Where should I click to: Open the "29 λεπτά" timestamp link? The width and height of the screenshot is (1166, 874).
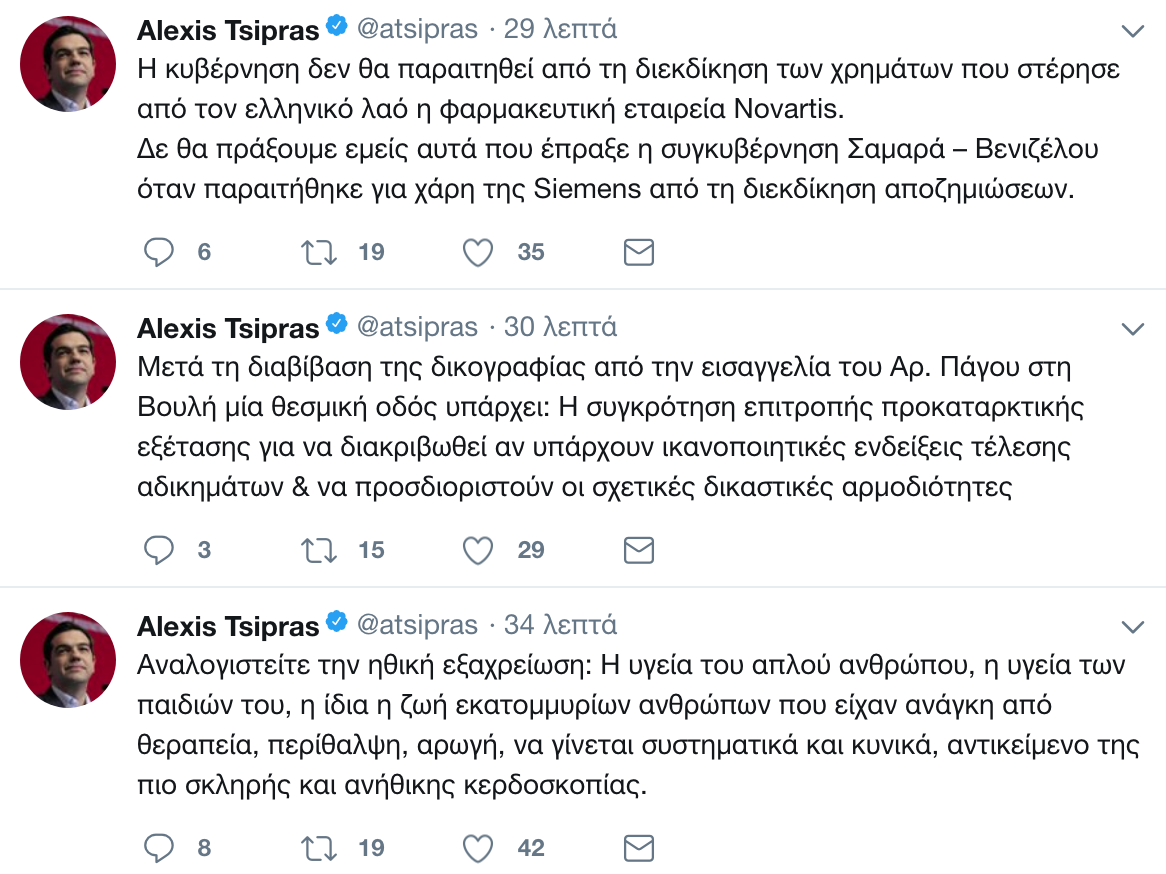pyautogui.click(x=560, y=29)
